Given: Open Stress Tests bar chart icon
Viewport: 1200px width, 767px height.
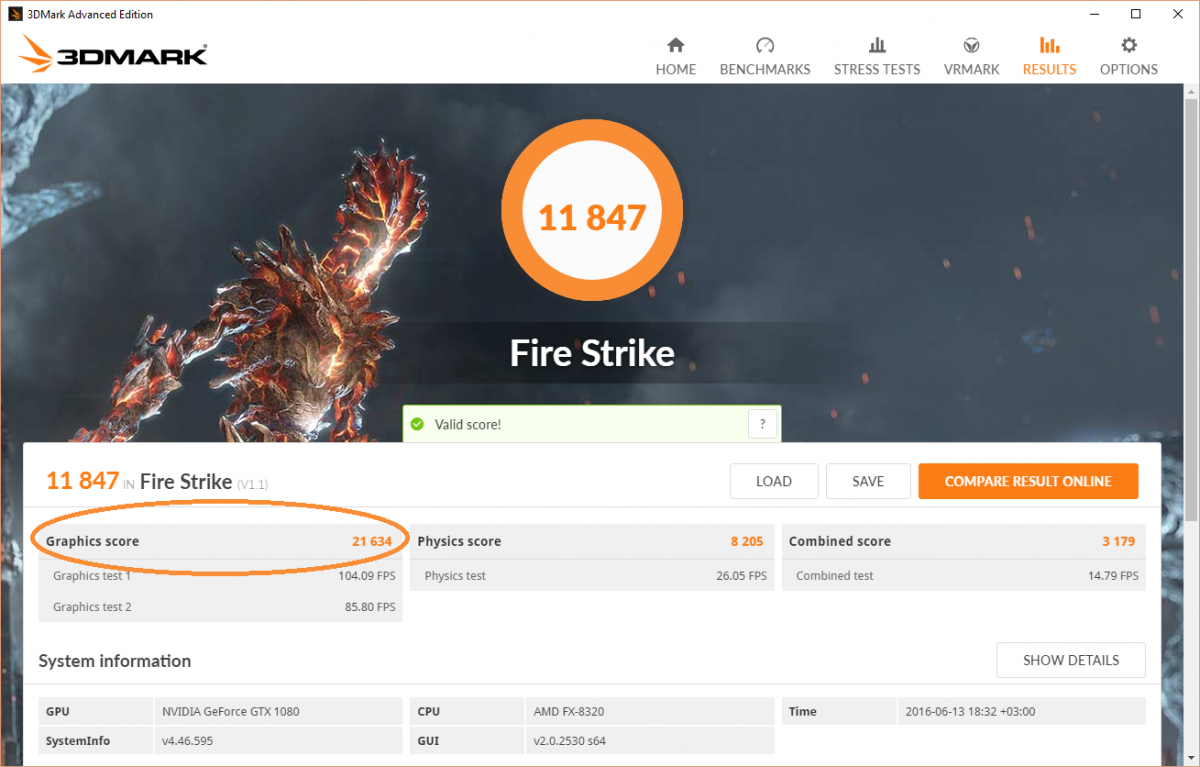Looking at the screenshot, I should [877, 45].
